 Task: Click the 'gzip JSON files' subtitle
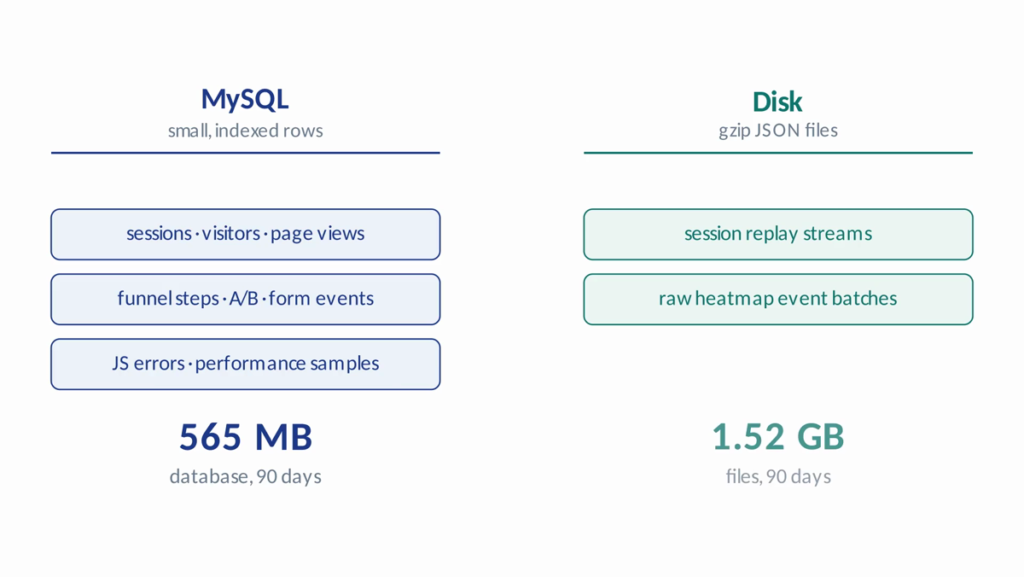778,131
